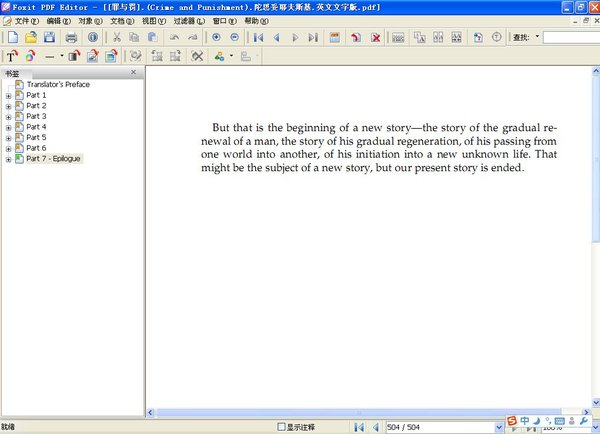Image resolution: width=600 pixels, height=434 pixels.
Task: Open page number dropdown in status bar
Action: 499,427
